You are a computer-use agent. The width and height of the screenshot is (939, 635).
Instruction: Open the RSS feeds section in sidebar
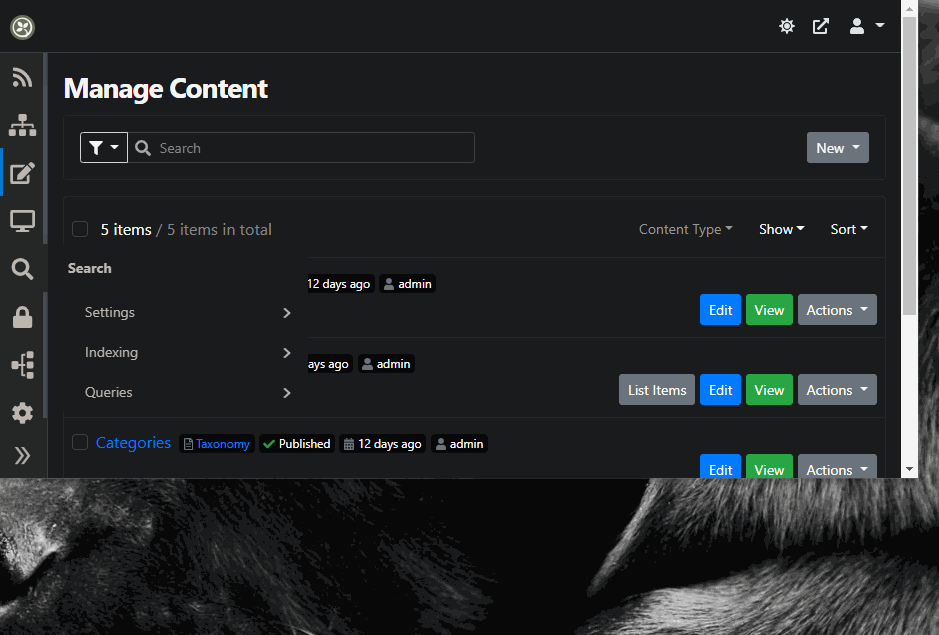(x=22, y=77)
